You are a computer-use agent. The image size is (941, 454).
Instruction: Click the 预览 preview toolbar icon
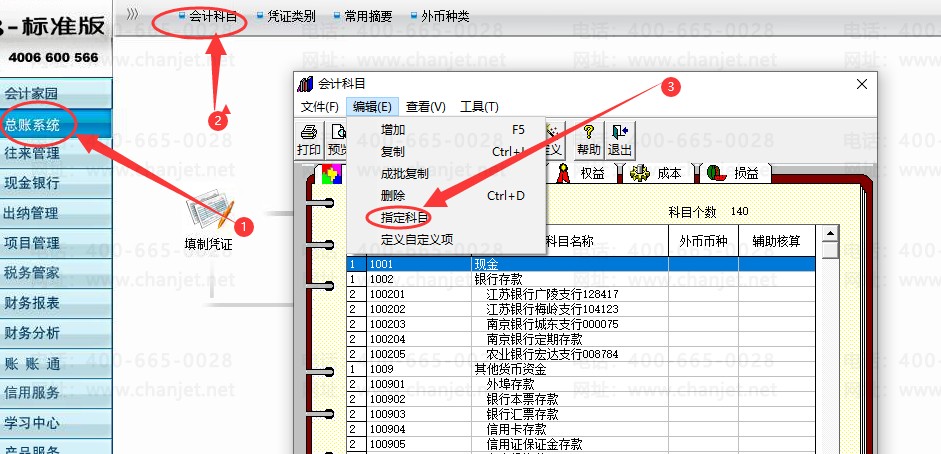click(x=337, y=140)
